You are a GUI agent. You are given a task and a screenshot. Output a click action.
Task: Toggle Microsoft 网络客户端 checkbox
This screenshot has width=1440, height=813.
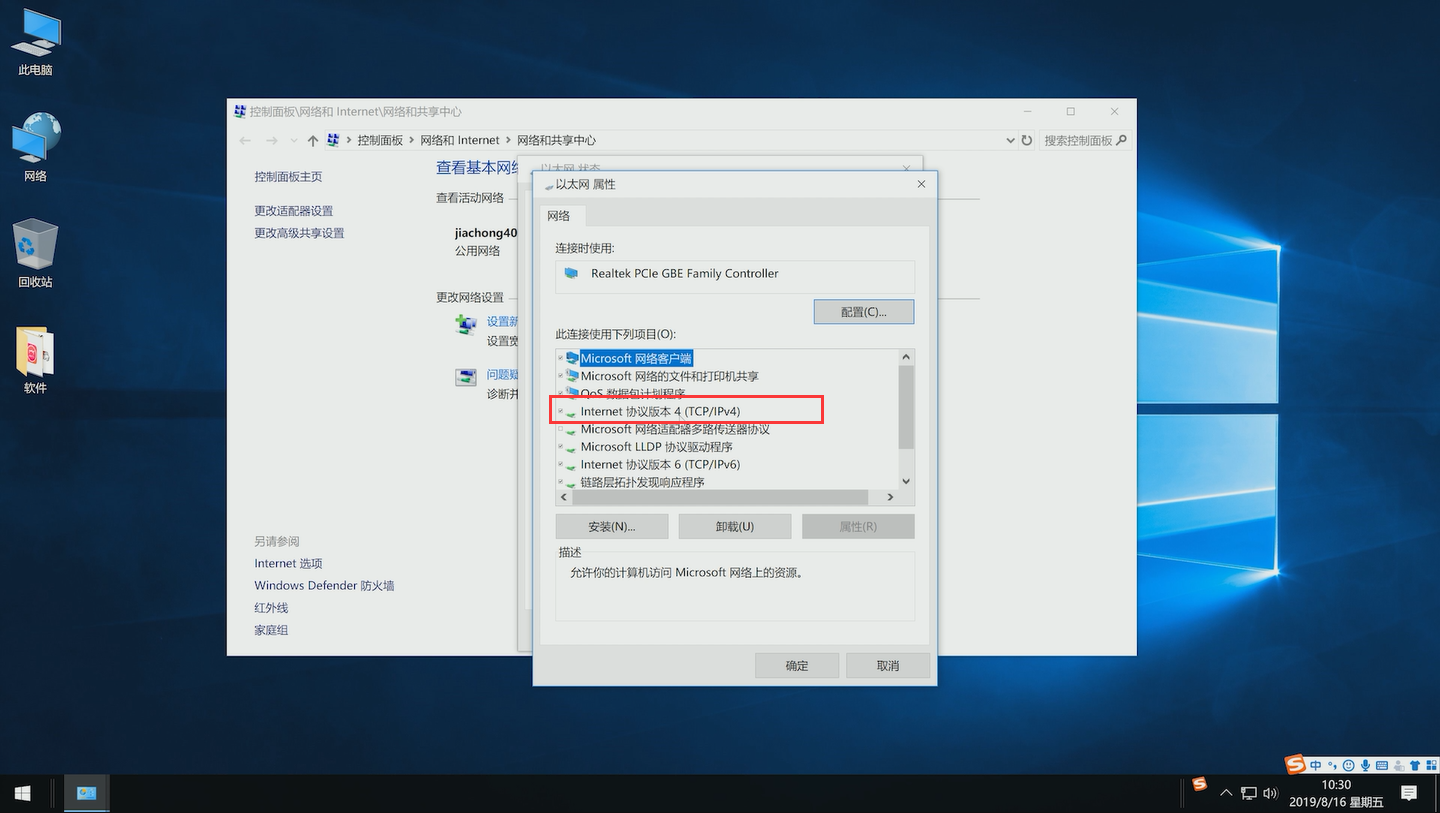(560, 358)
